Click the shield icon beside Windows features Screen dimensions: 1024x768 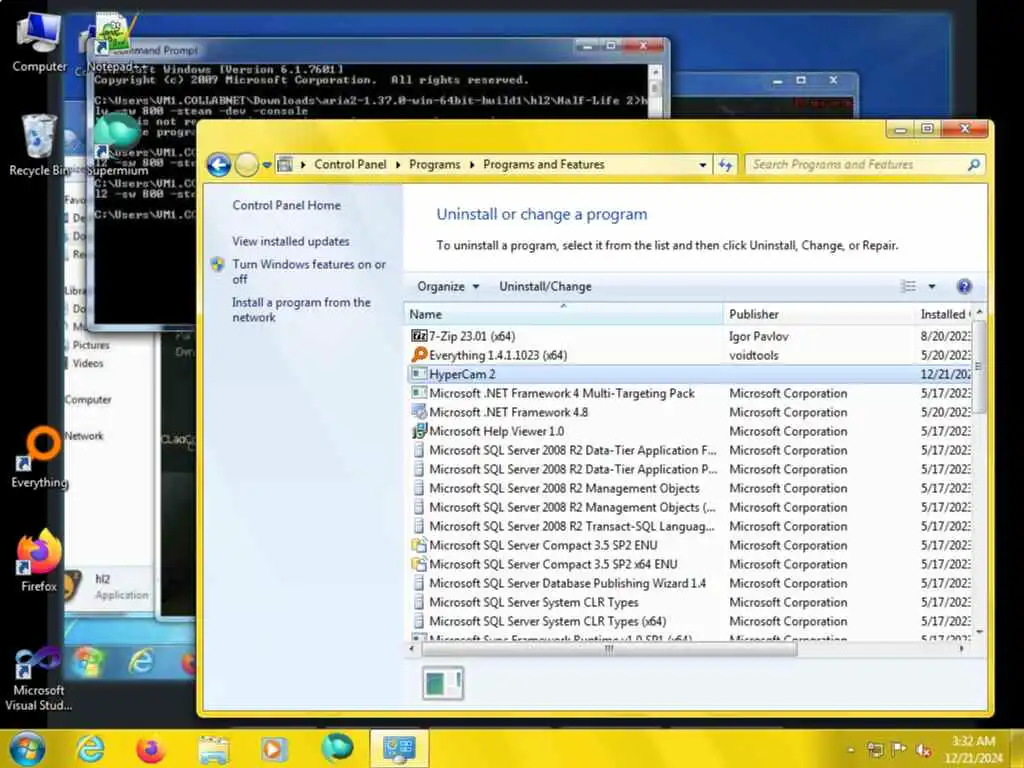(x=218, y=264)
